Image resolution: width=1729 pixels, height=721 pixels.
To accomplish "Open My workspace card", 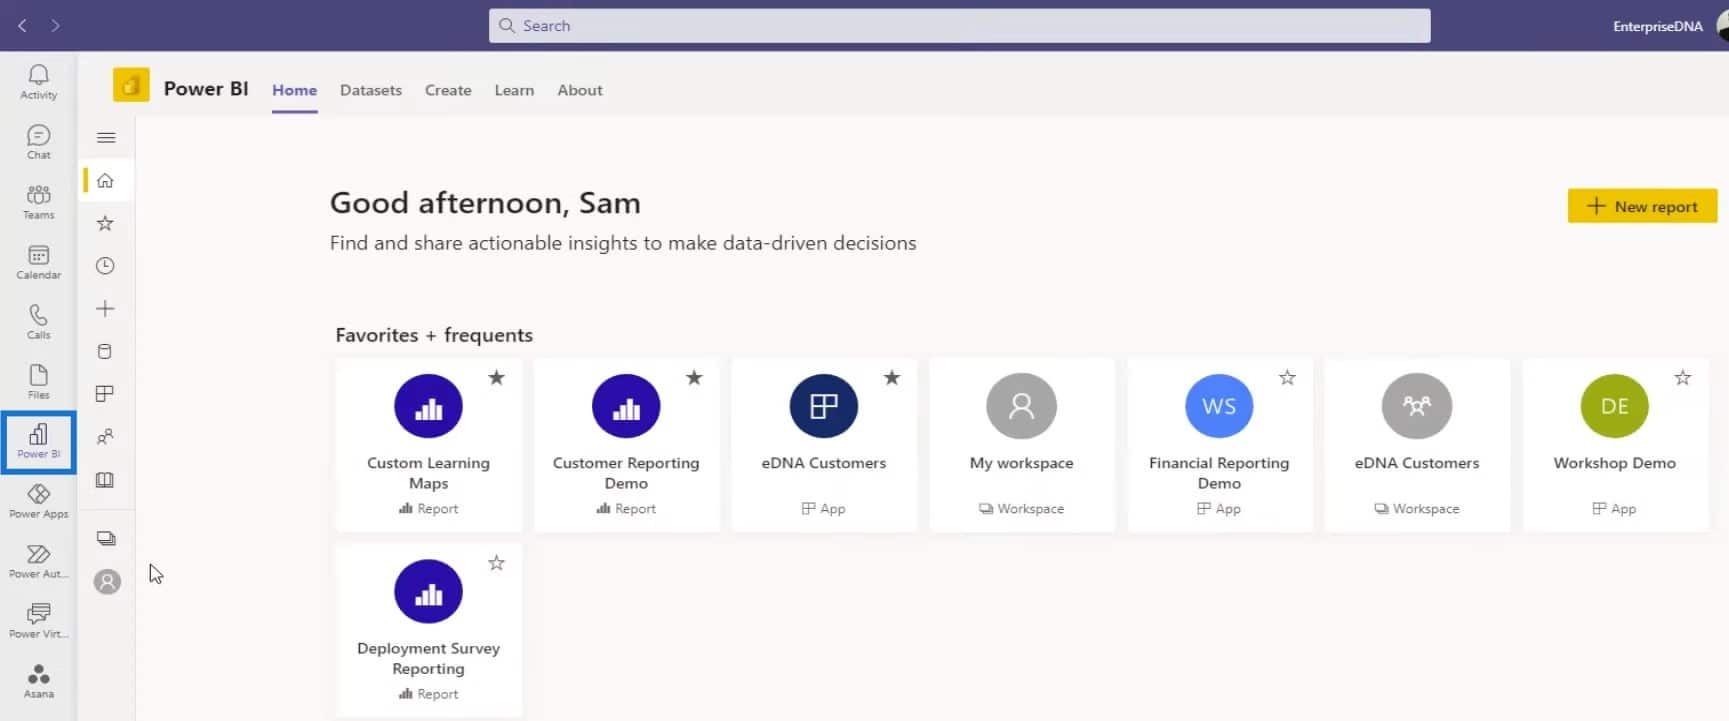I will coord(1022,444).
